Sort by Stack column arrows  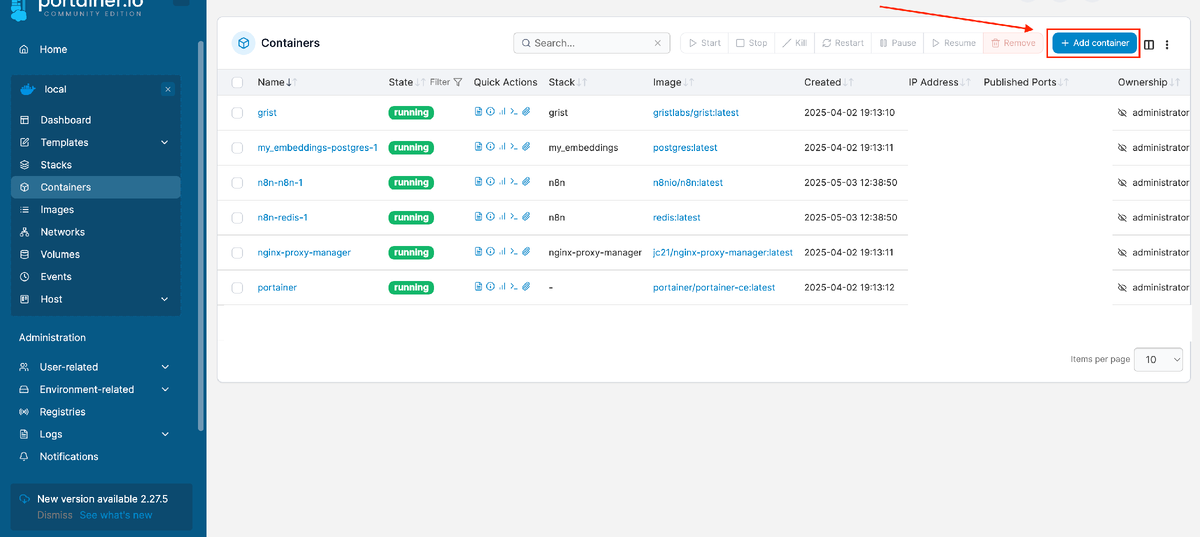[581, 82]
